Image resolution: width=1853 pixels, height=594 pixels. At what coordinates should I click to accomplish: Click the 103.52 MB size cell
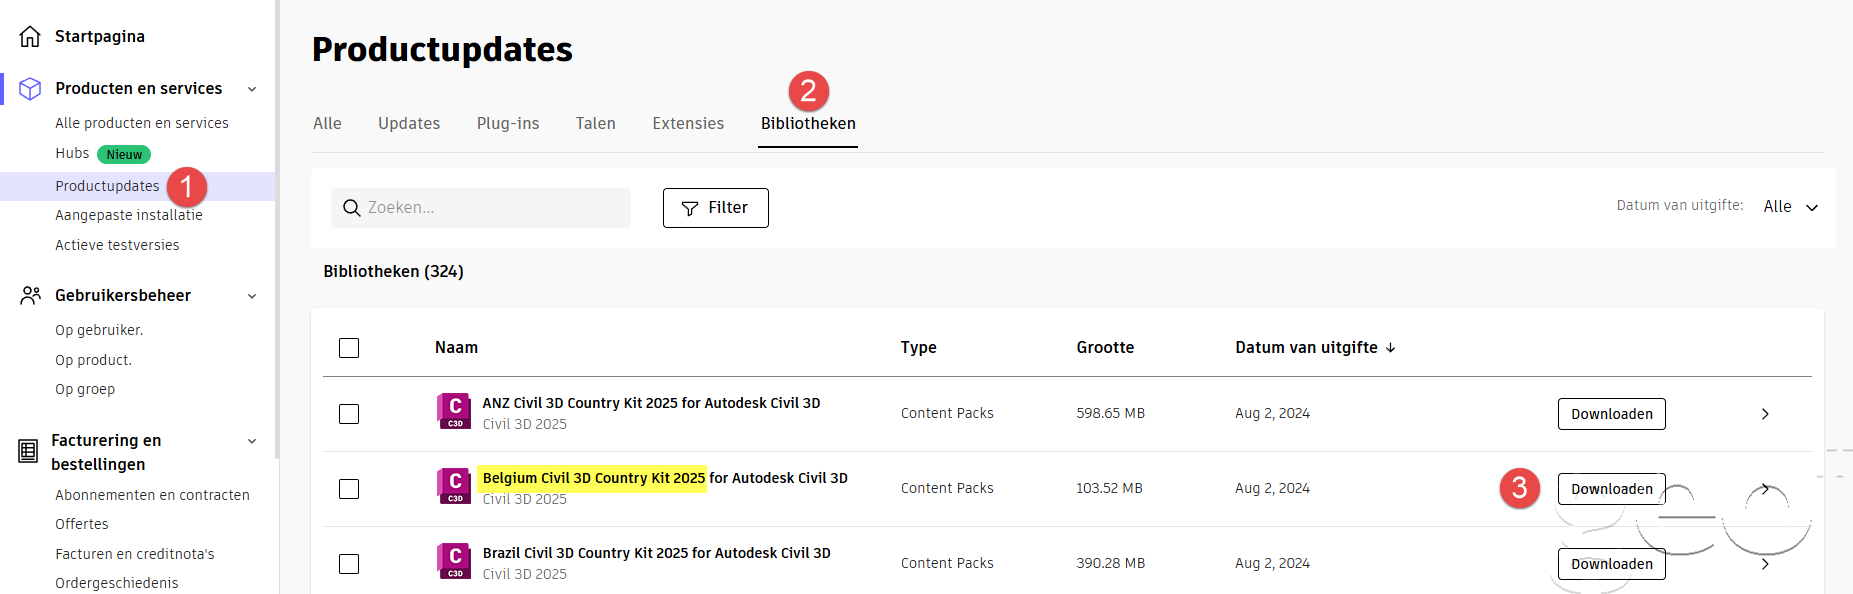pos(1109,488)
